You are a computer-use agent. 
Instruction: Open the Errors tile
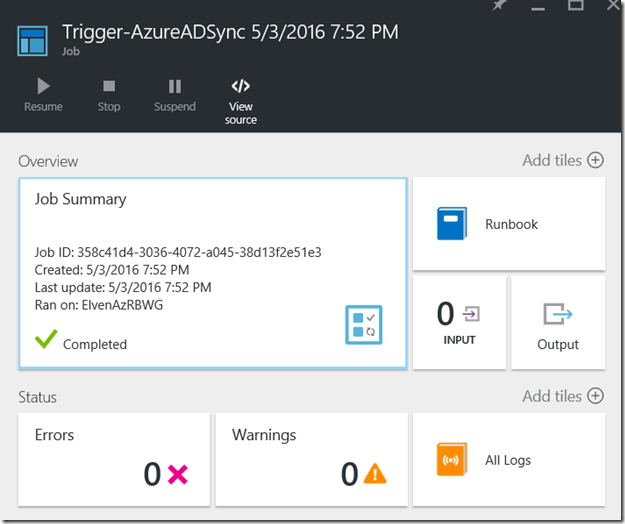point(114,459)
